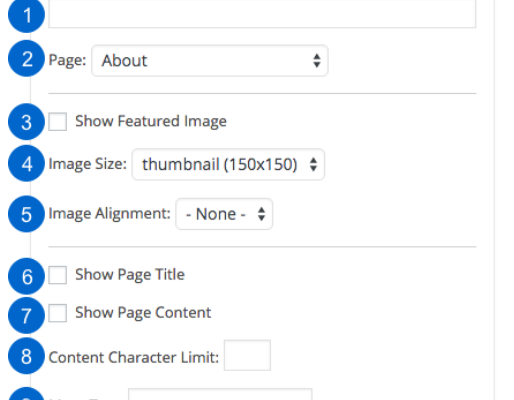This screenshot has height=400, width=514.
Task: Click the blue number 7 badge
Action: click(x=26, y=315)
